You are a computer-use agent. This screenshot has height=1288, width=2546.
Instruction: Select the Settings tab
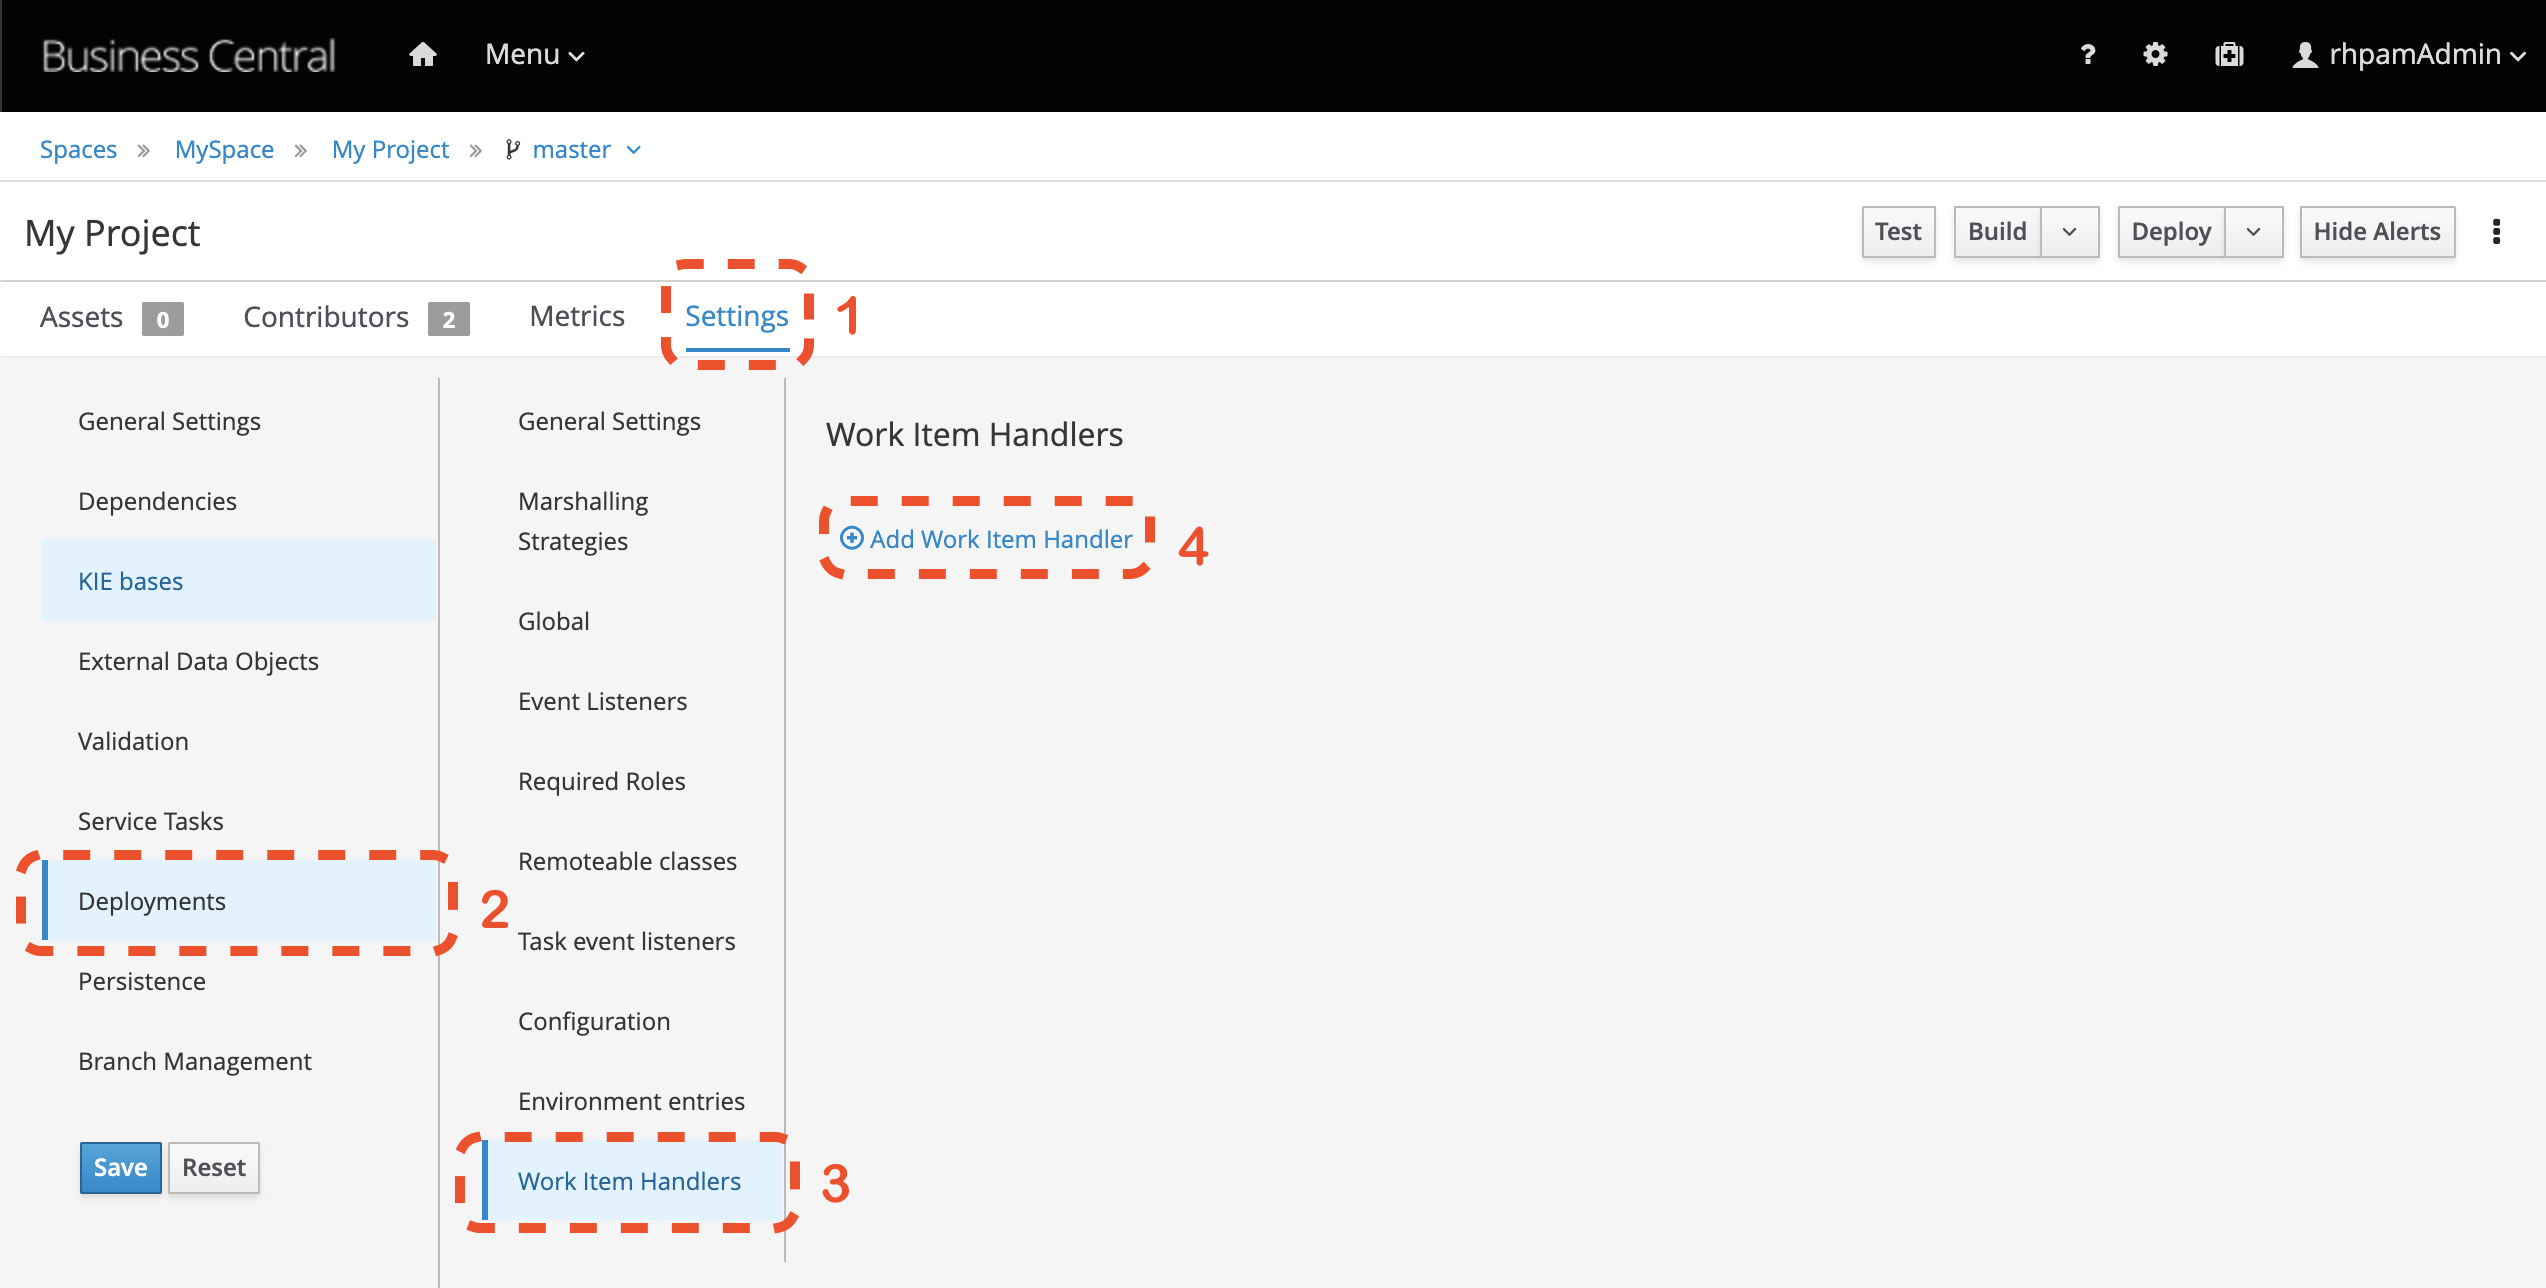click(736, 316)
